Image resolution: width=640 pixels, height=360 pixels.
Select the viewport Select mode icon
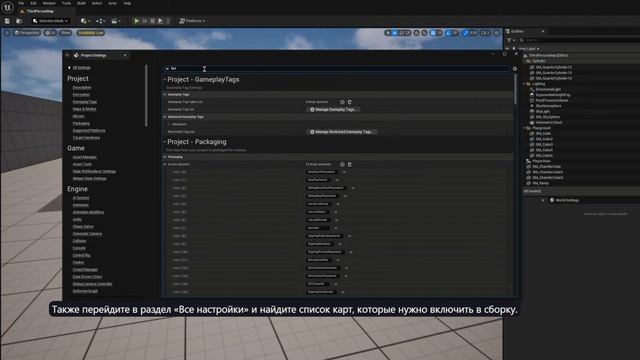[387, 33]
